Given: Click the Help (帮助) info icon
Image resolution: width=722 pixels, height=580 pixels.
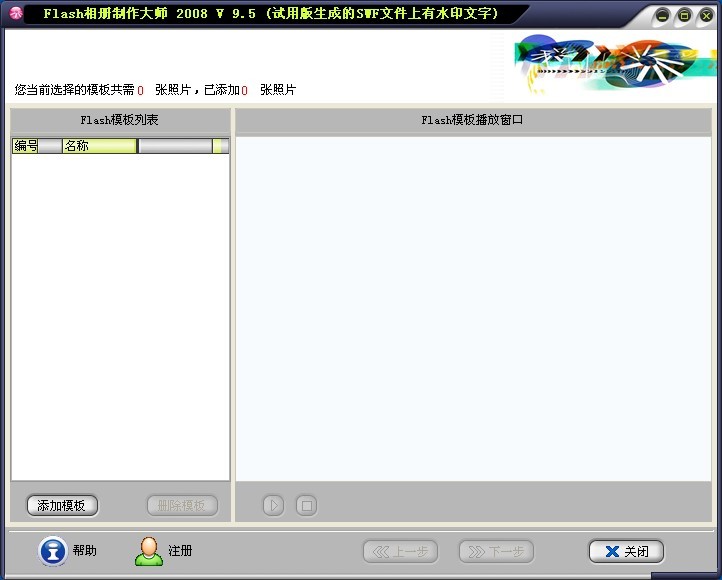Looking at the screenshot, I should click(x=52, y=551).
